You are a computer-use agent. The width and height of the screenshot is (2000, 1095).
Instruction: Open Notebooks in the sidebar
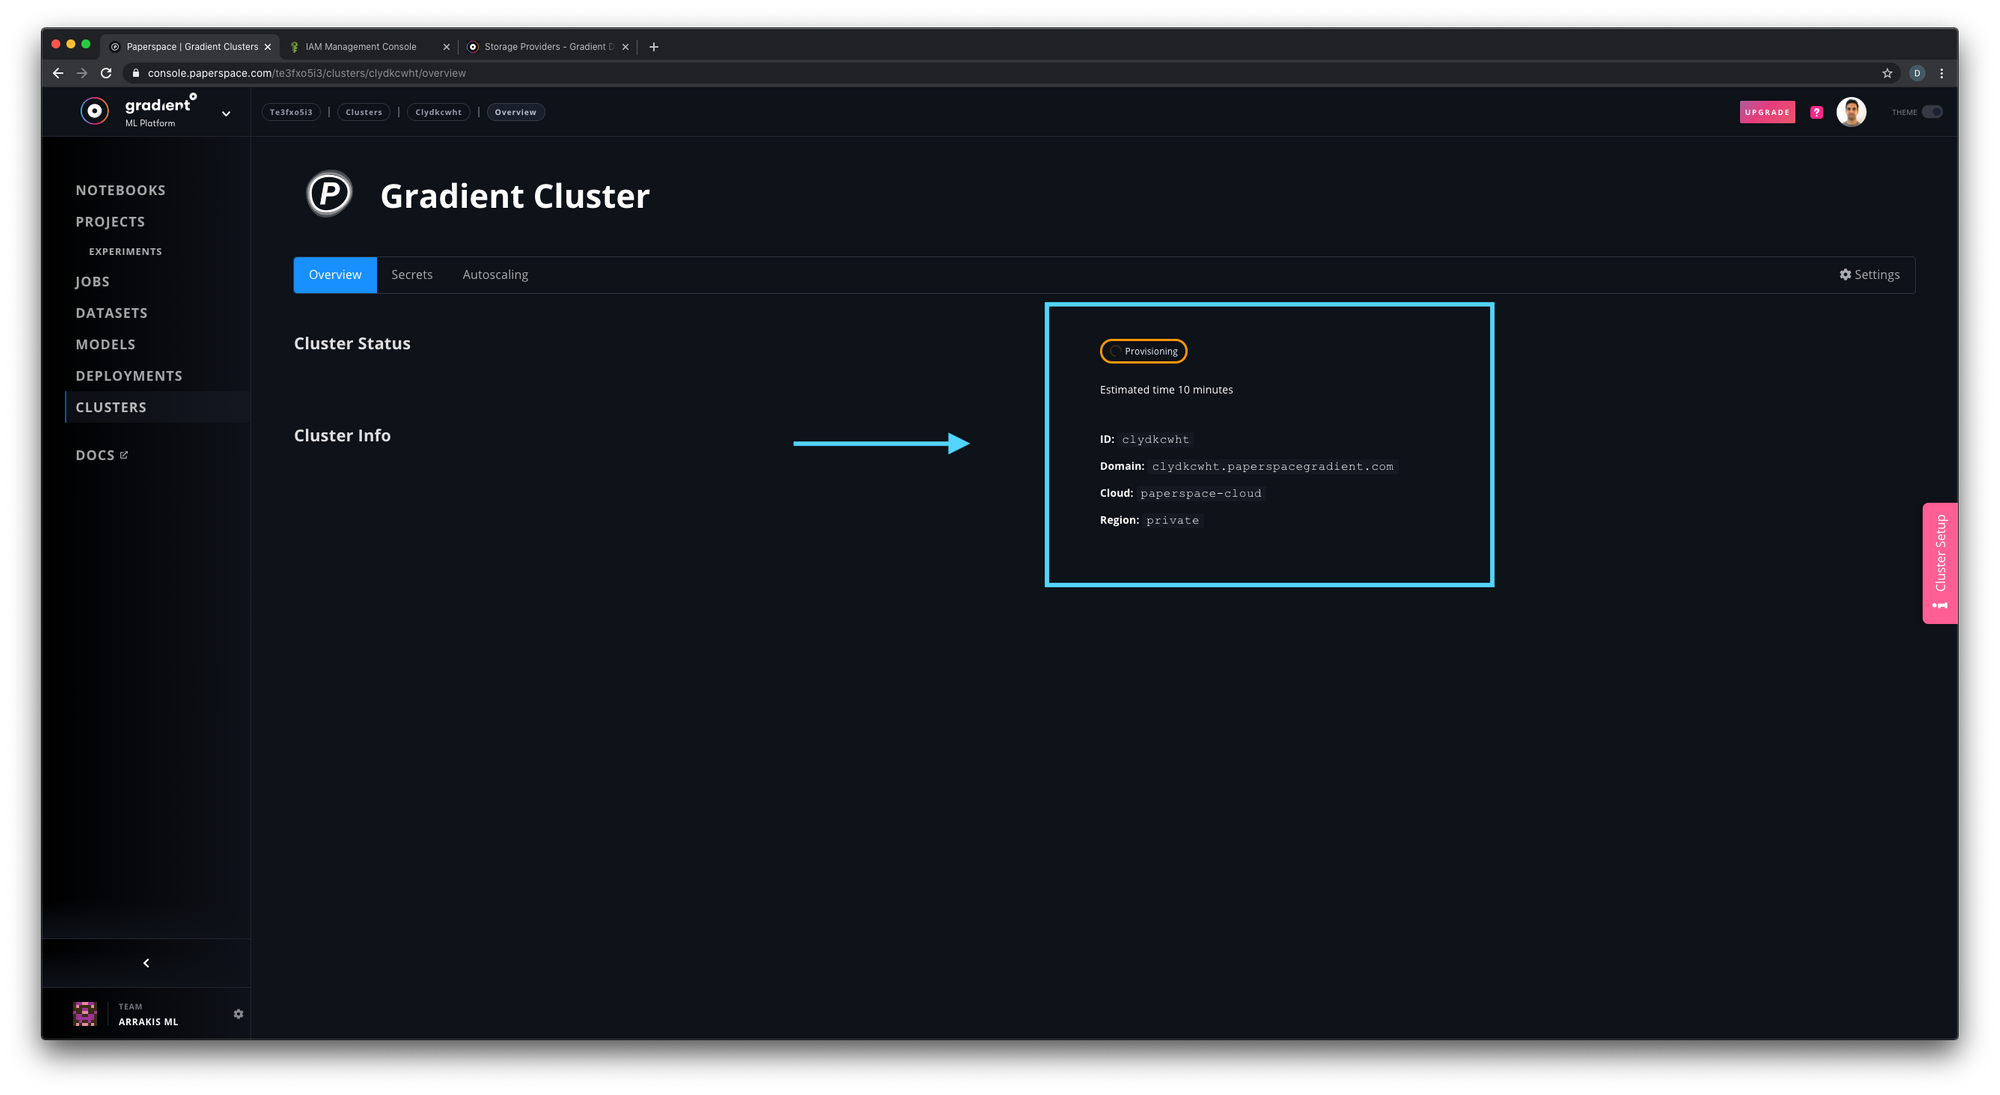121,190
